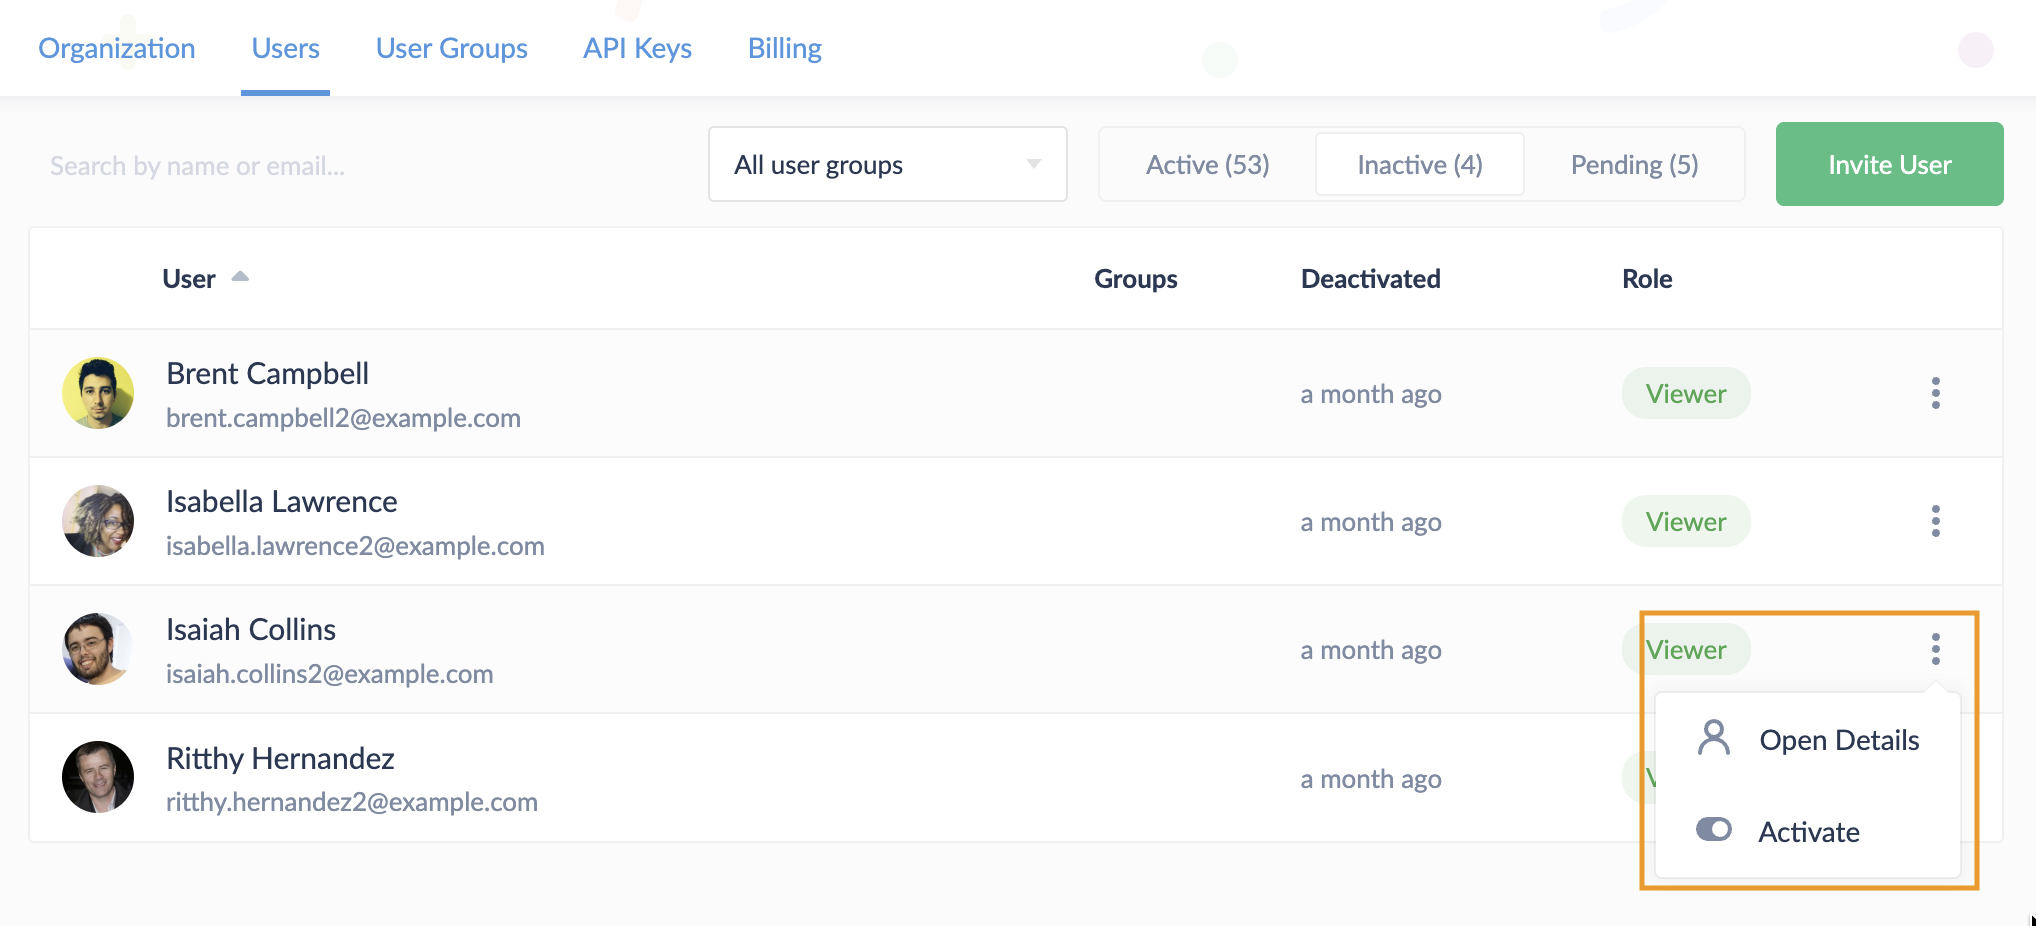Viewport: 2036px width, 926px height.
Task: Open the All user groups dropdown
Action: pos(887,165)
